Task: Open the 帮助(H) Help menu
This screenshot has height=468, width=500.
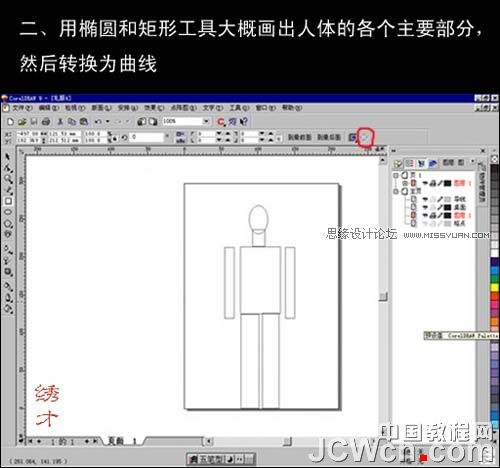Action: (x=292, y=108)
